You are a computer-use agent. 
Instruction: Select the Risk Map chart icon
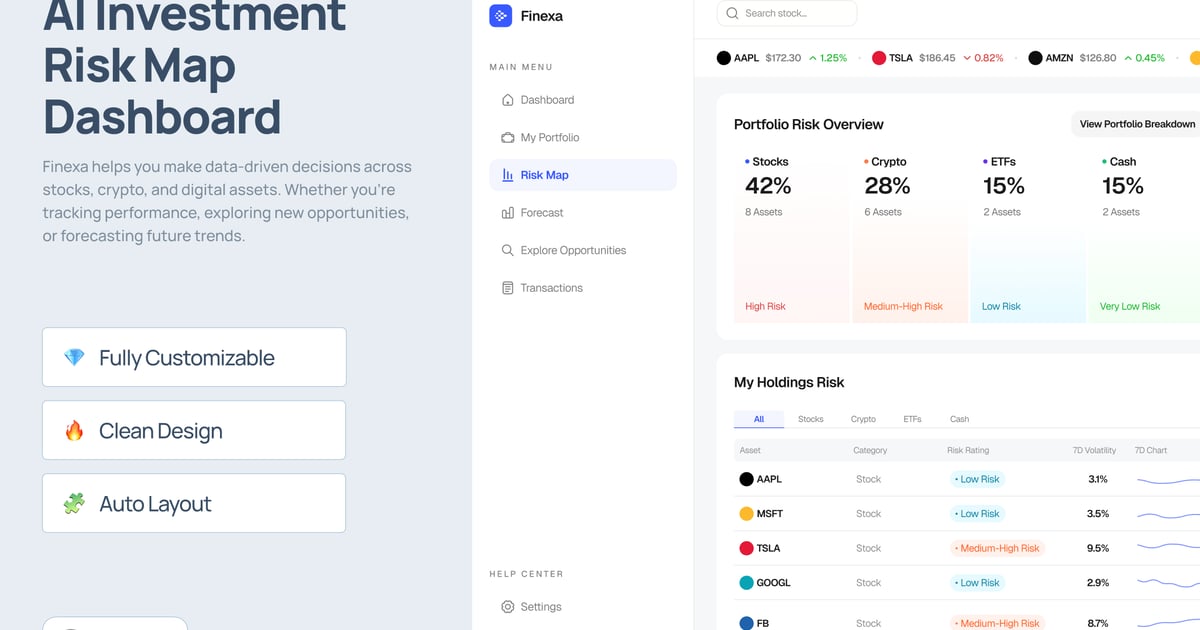coord(508,175)
